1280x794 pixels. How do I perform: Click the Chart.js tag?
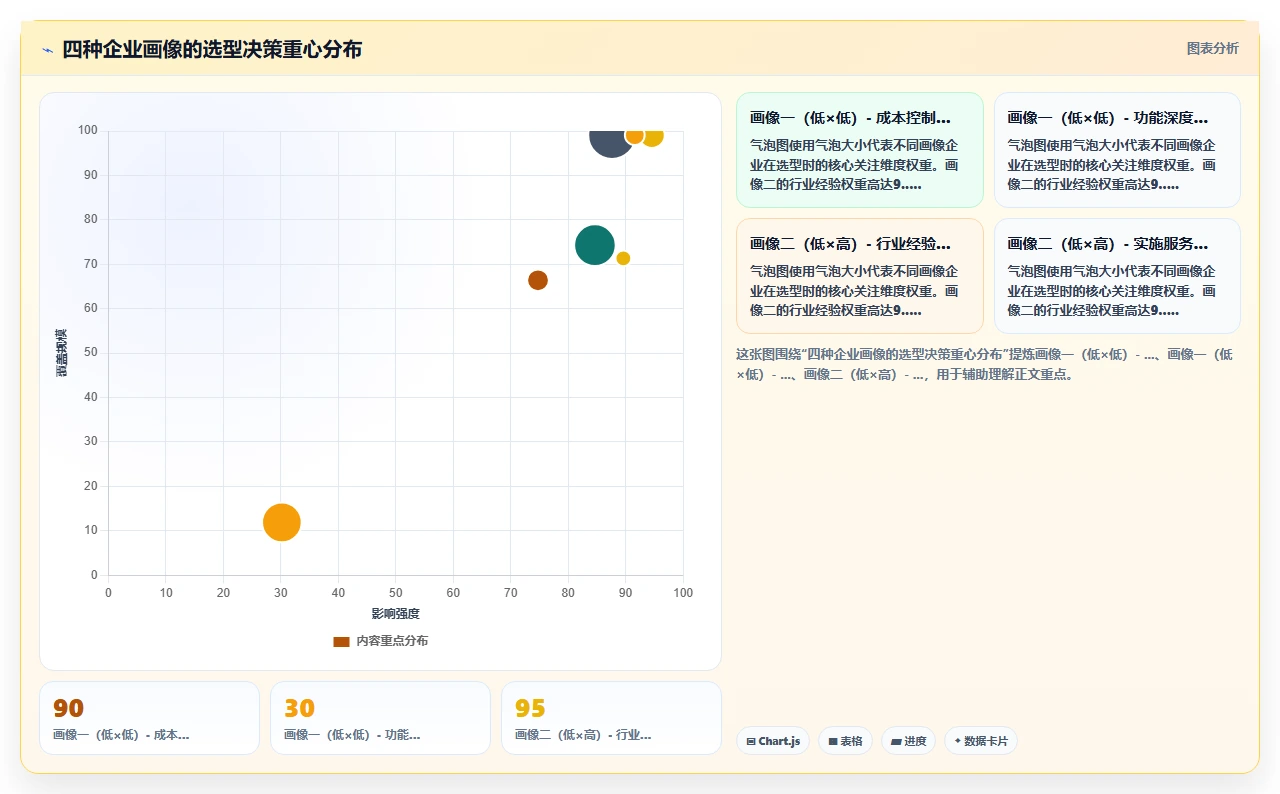(x=773, y=741)
